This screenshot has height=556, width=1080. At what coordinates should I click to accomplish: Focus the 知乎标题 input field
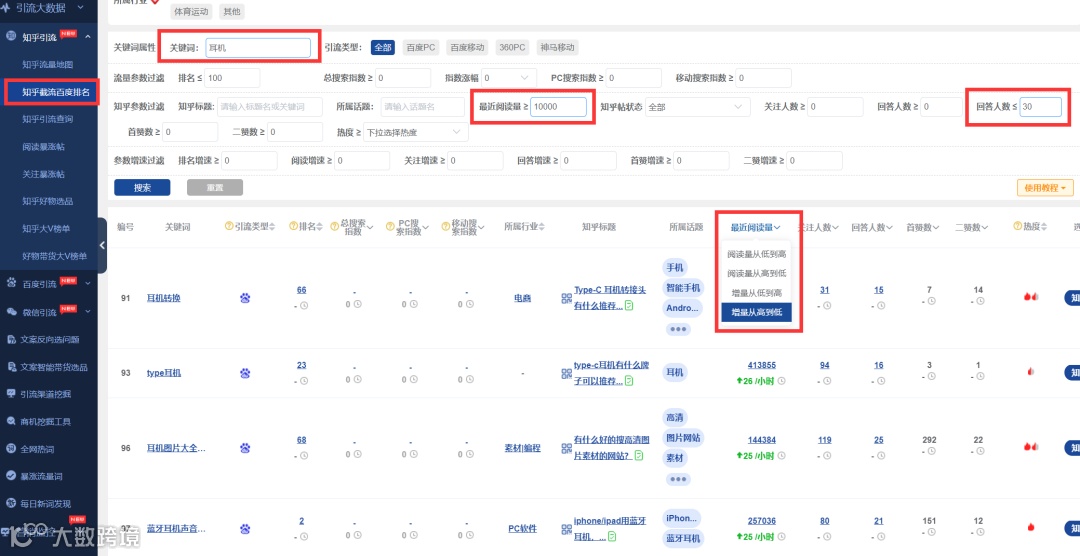[270, 107]
